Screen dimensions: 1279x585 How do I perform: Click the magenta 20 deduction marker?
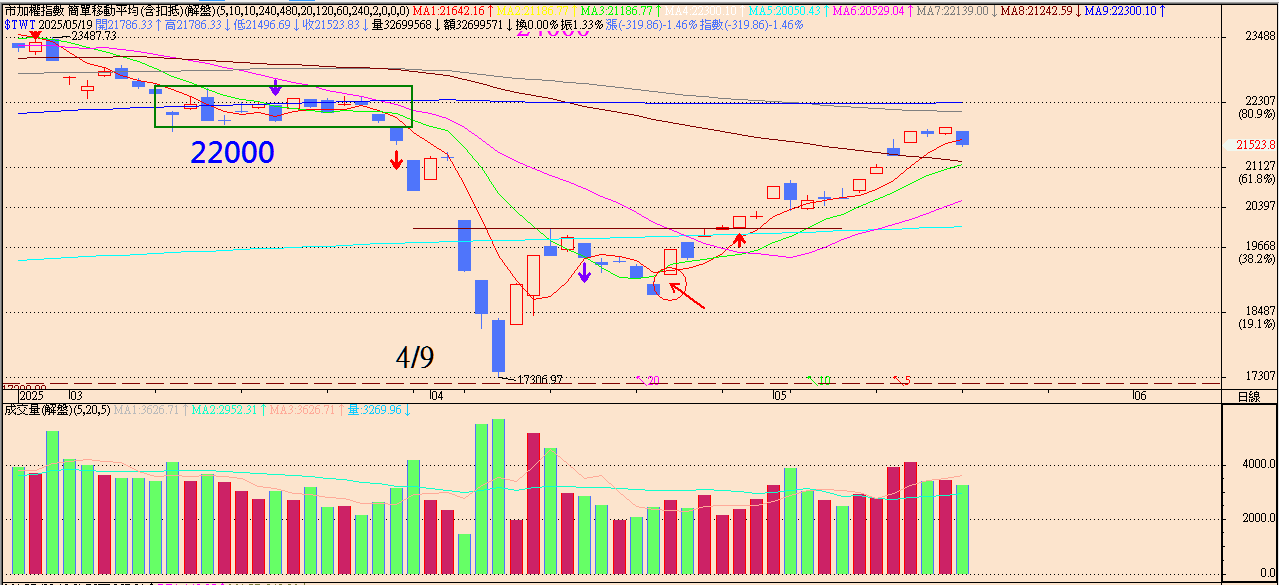coord(651,380)
